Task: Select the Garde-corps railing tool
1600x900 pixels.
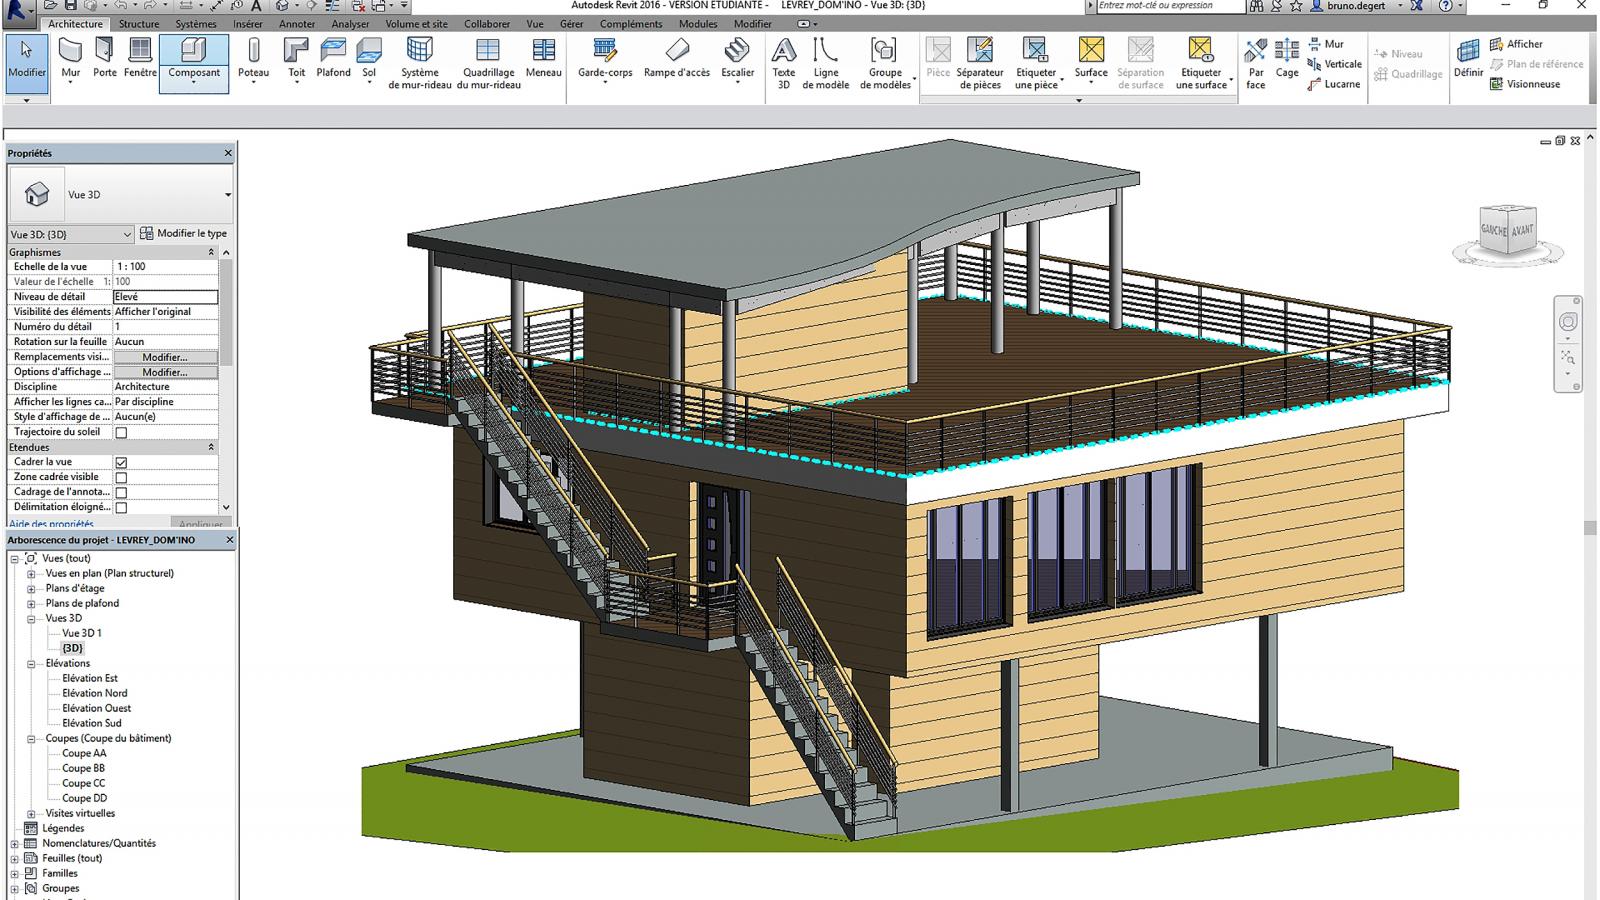Action: click(x=605, y=61)
